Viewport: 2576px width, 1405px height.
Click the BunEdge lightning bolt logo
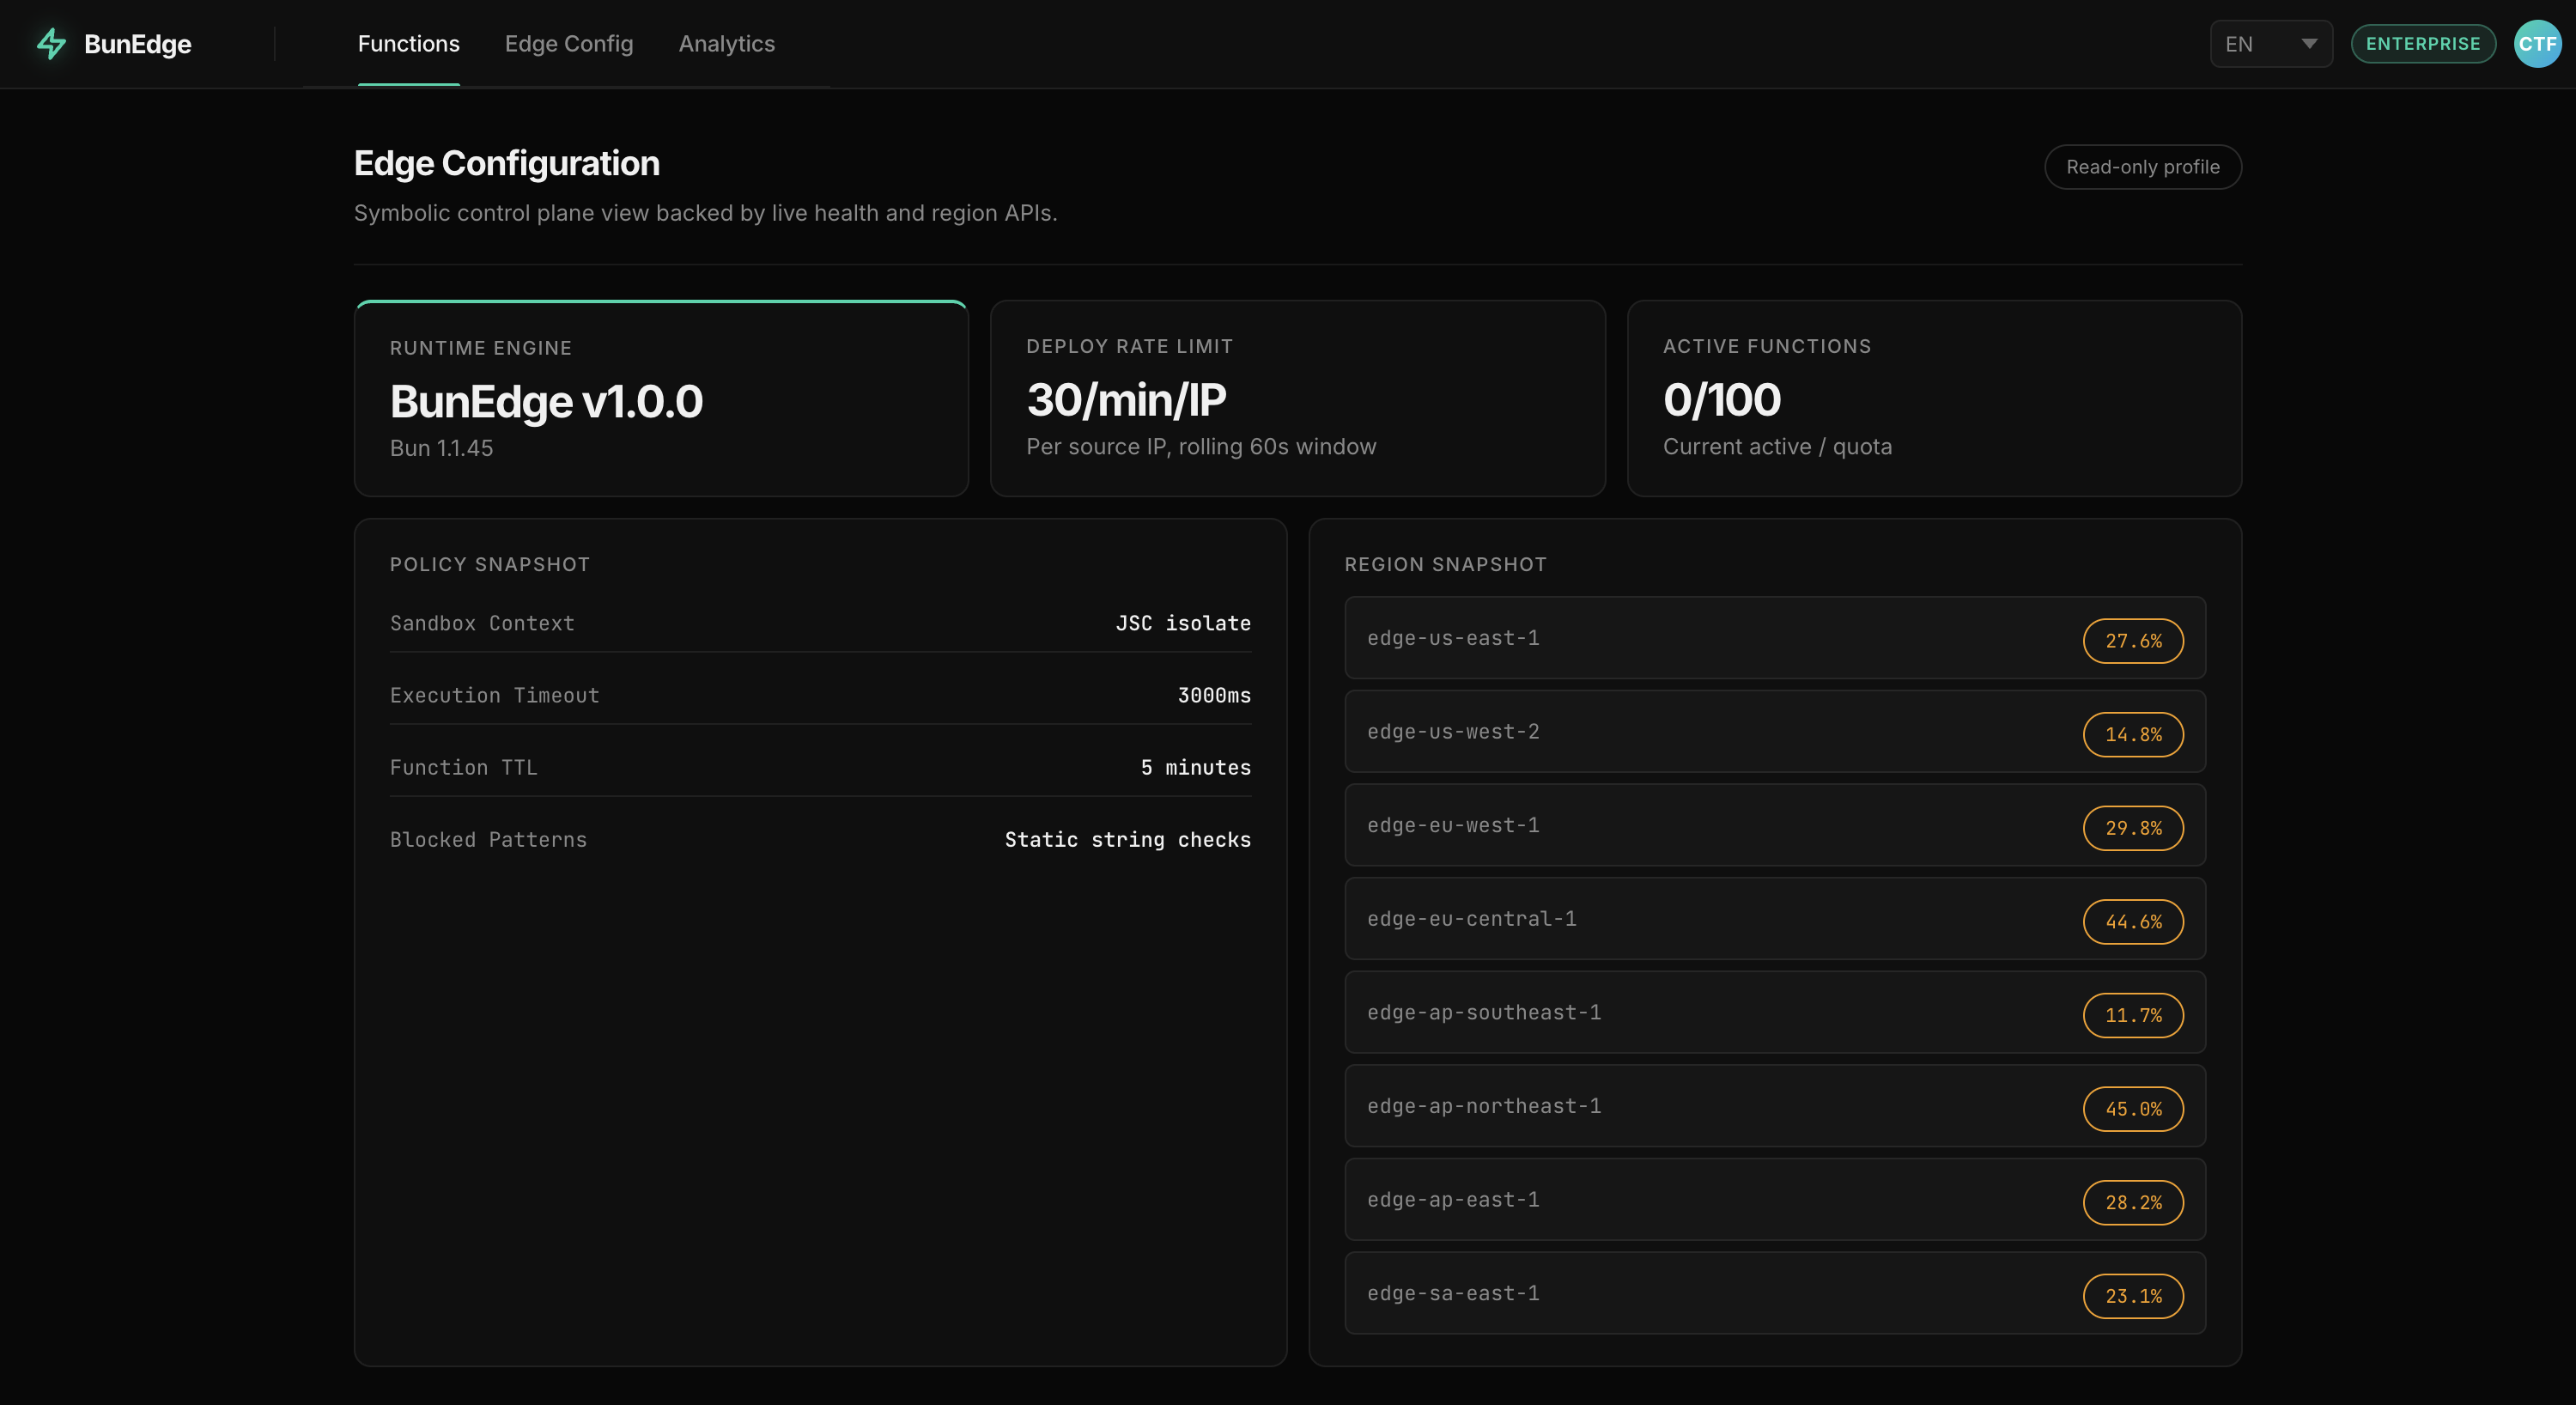pos(51,44)
